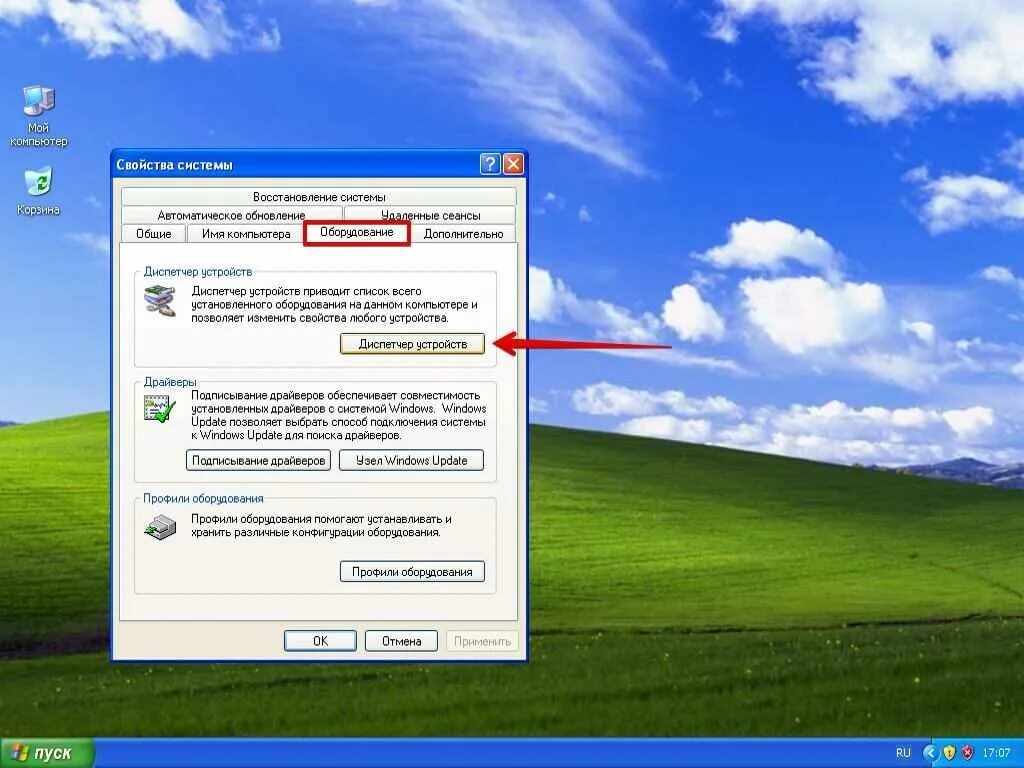
Task: Open the Пуск start menu
Action: click(47, 753)
